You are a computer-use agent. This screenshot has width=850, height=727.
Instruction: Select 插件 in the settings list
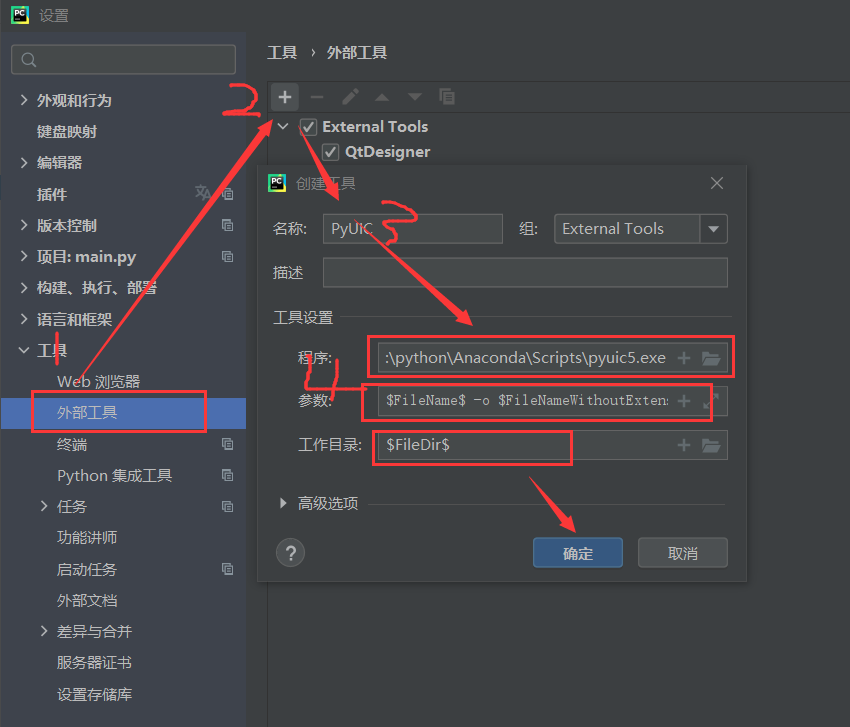[x=51, y=194]
